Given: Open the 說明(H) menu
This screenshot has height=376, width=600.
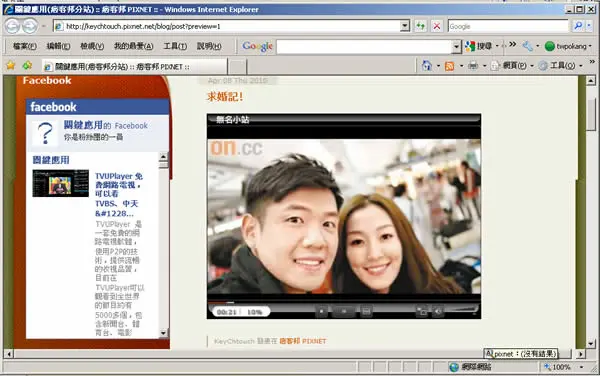Looking at the screenshot, I should (209, 46).
